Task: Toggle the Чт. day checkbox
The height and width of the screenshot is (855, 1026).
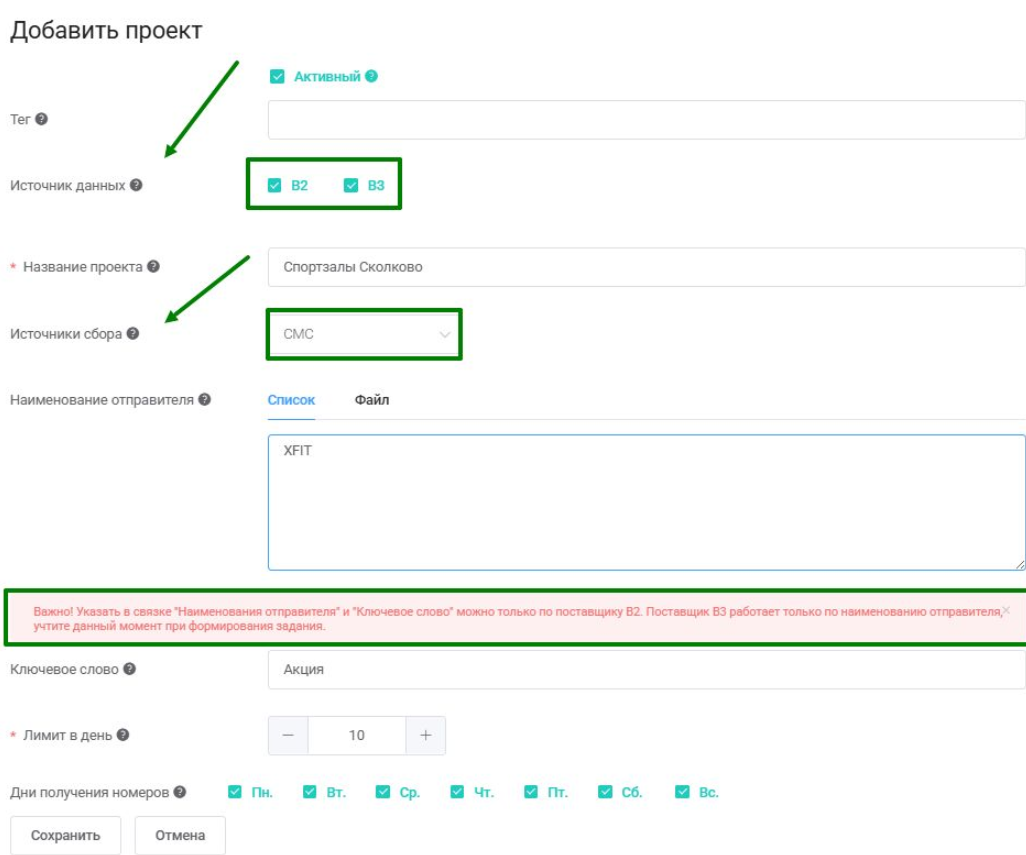Action: tap(457, 792)
